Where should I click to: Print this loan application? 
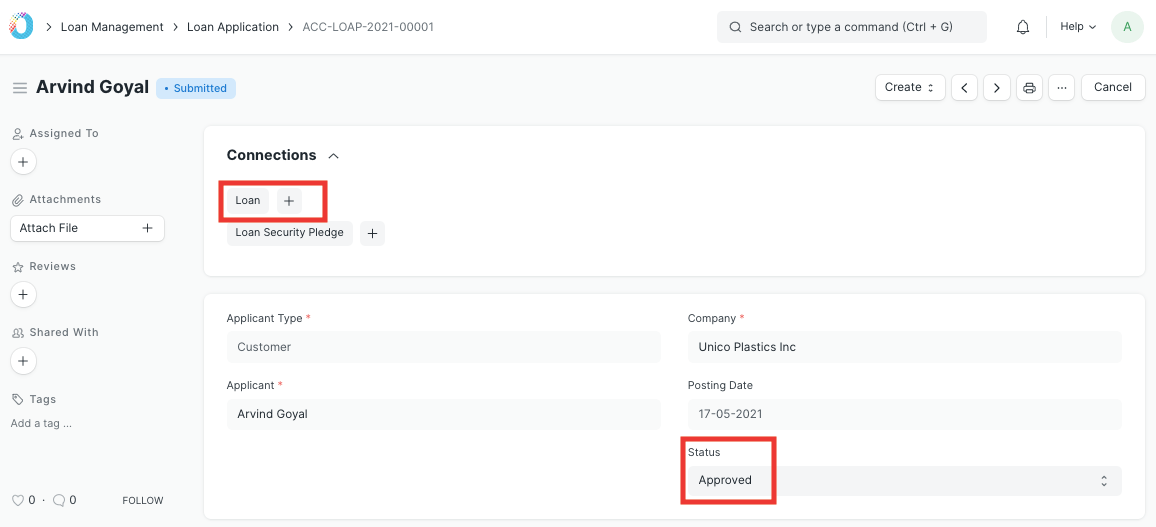coord(1029,88)
